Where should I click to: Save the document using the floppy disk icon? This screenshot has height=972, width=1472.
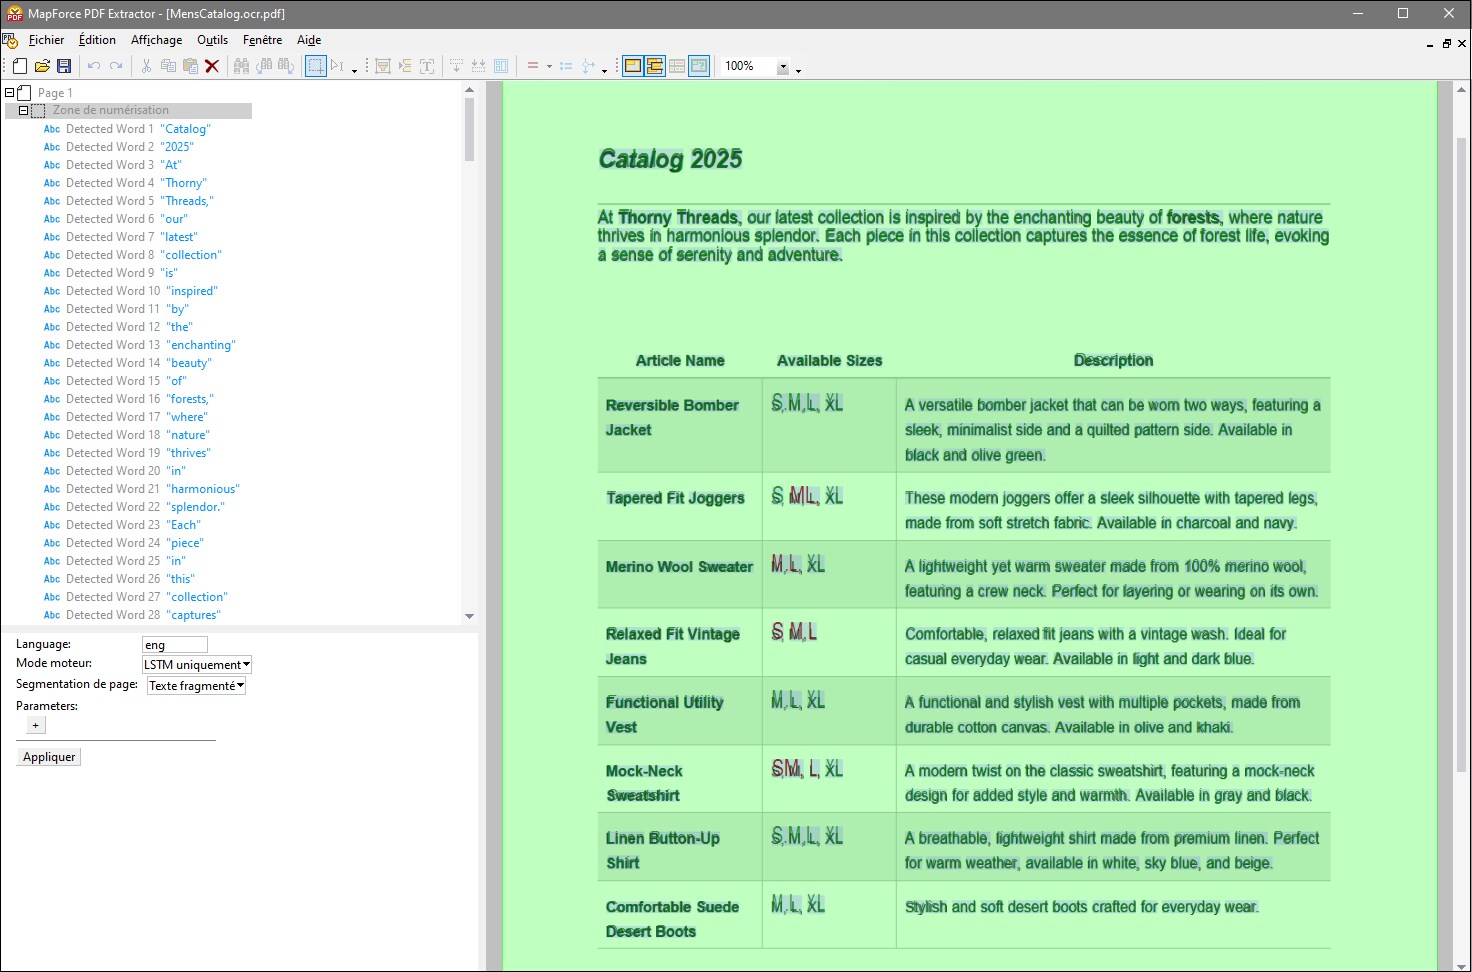(64, 66)
